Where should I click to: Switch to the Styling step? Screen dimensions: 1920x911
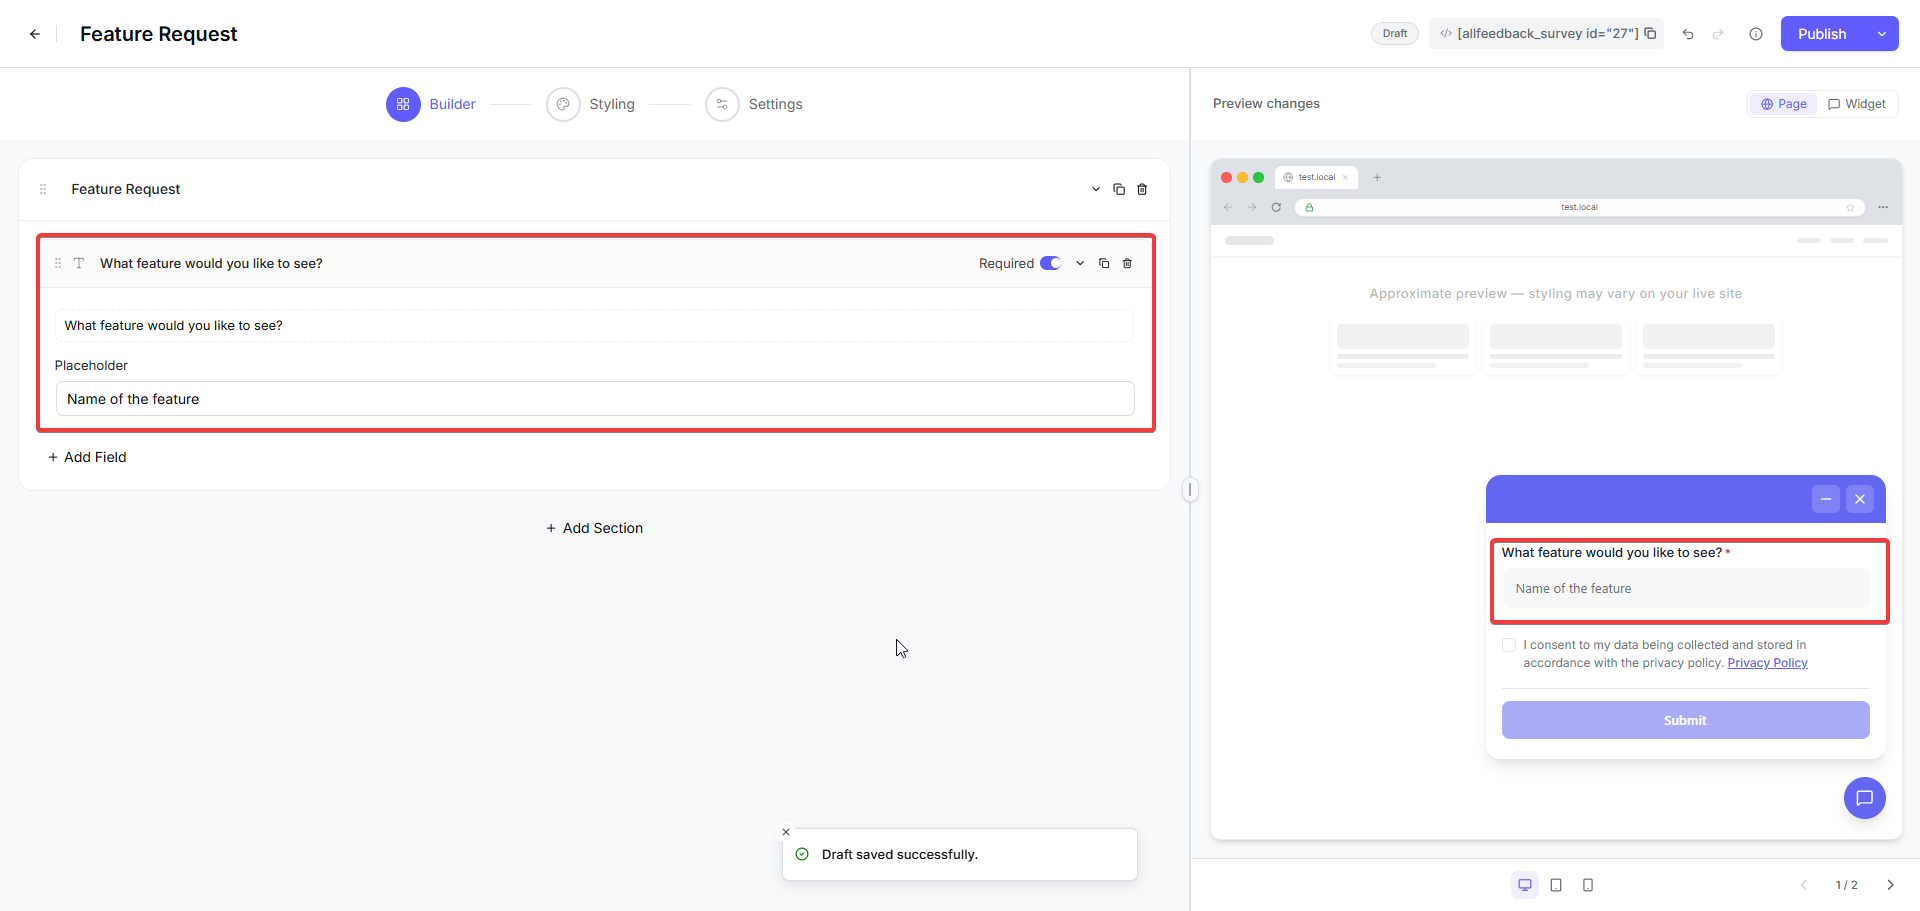[x=590, y=104]
